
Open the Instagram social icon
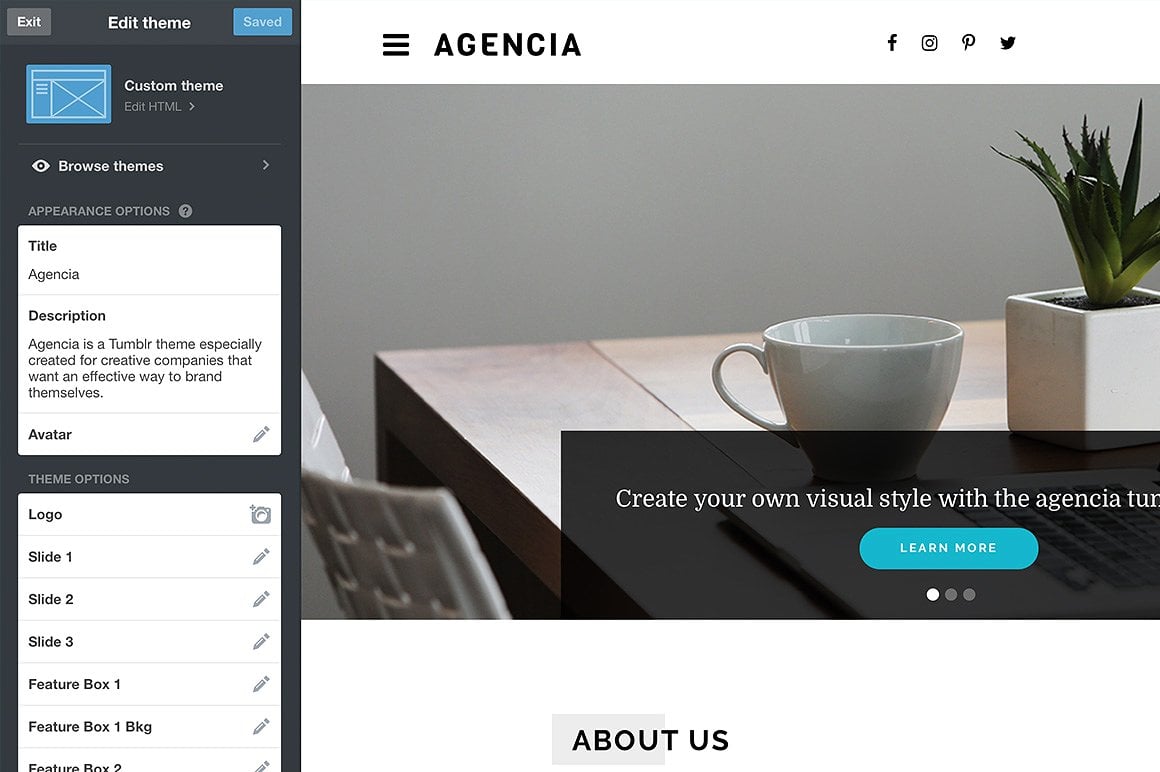[x=929, y=43]
